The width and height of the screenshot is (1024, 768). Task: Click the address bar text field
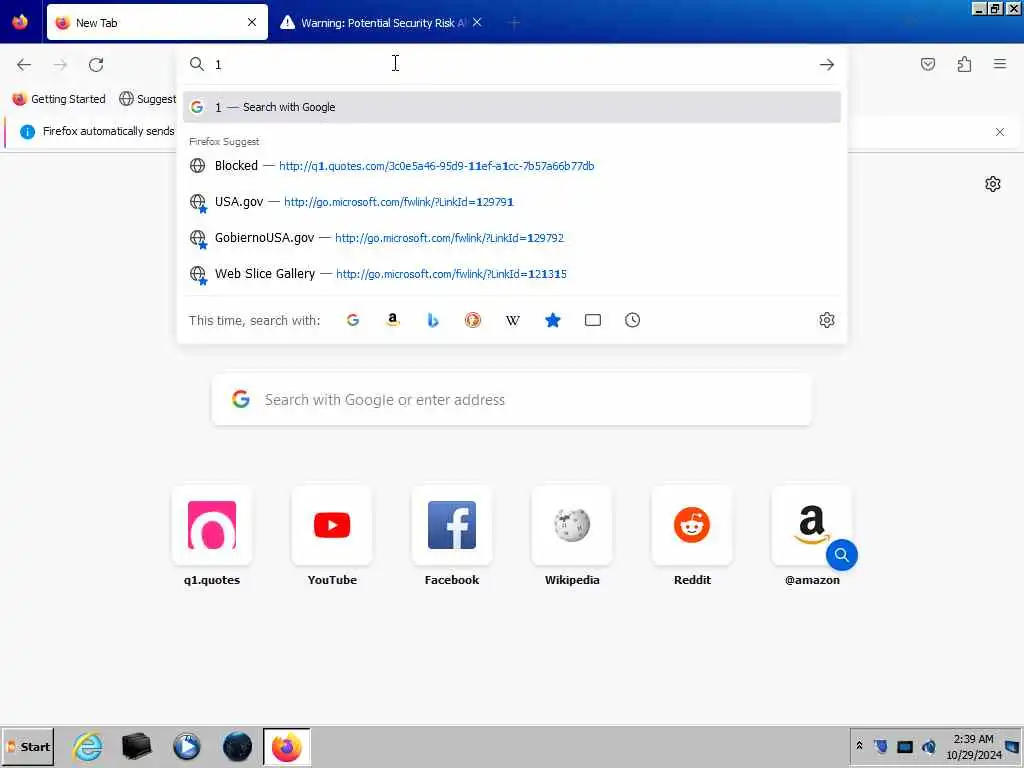512,64
